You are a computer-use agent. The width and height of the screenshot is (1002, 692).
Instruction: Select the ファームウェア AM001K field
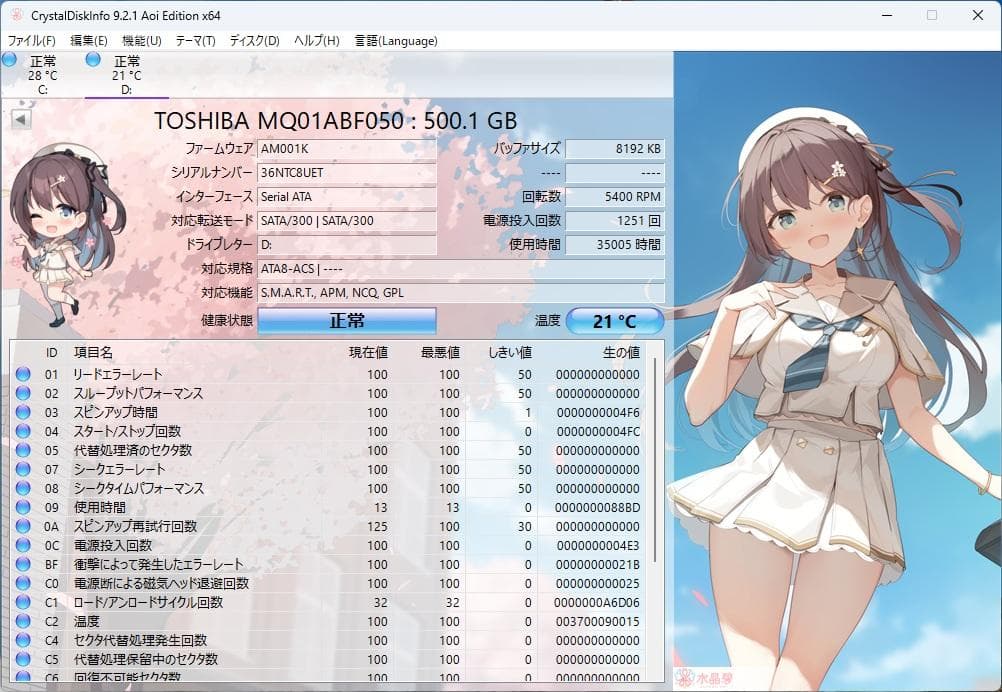click(347, 149)
